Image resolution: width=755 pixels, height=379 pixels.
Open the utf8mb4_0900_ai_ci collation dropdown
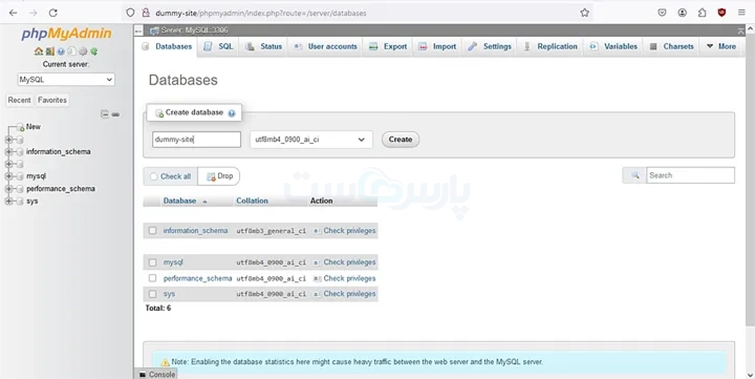point(311,140)
